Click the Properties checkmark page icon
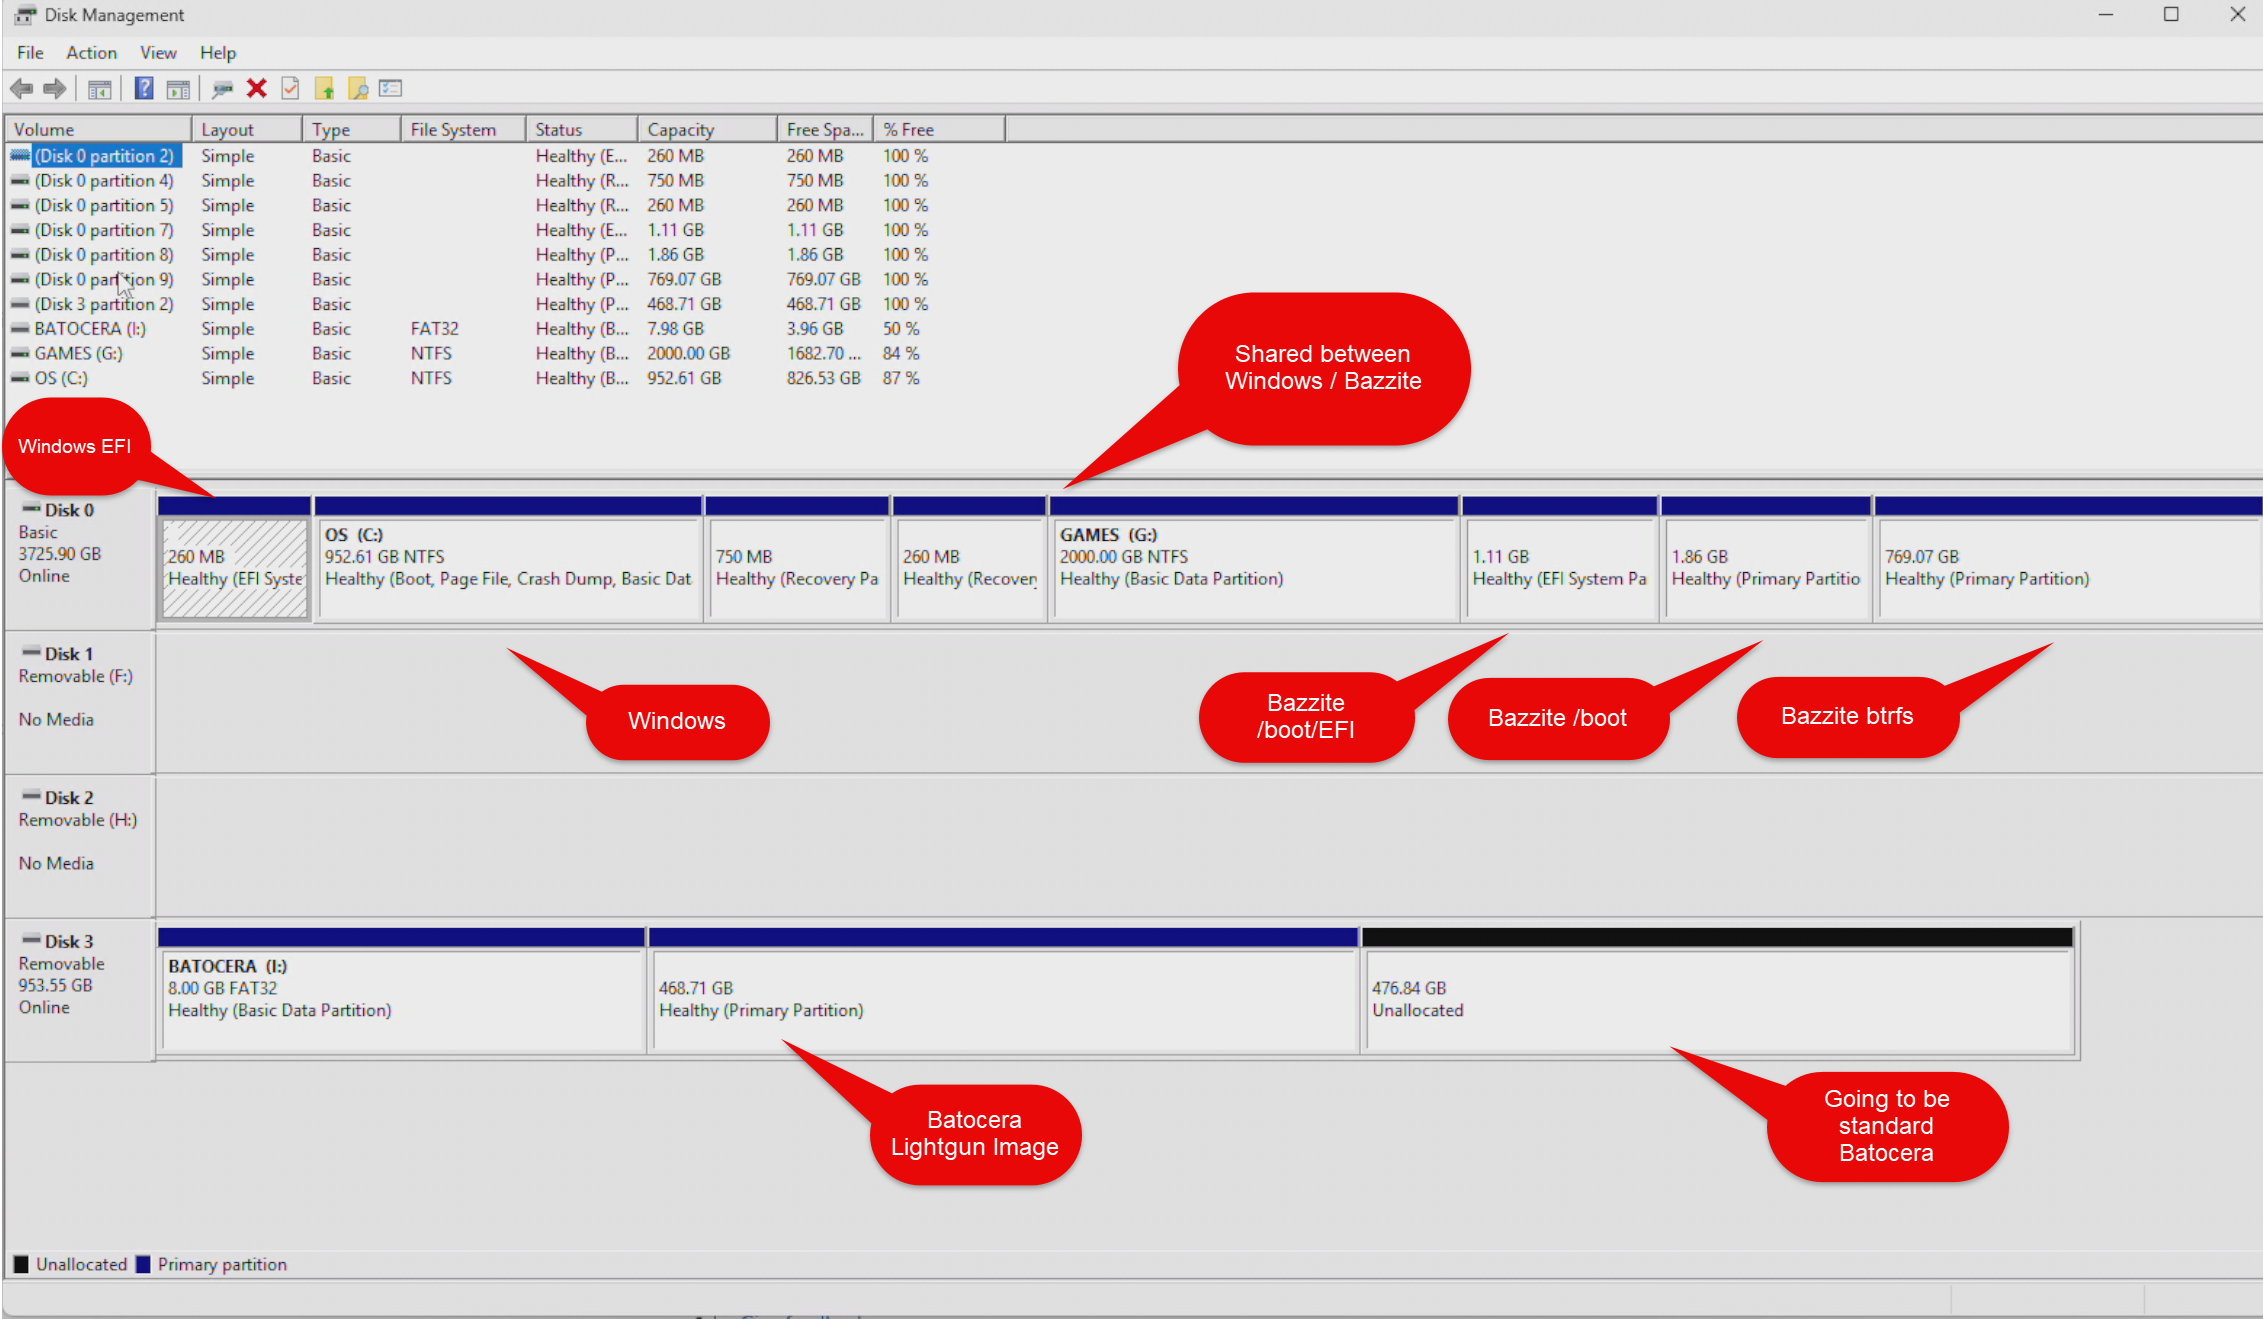Image resolution: width=2263 pixels, height=1319 pixels. (290, 89)
